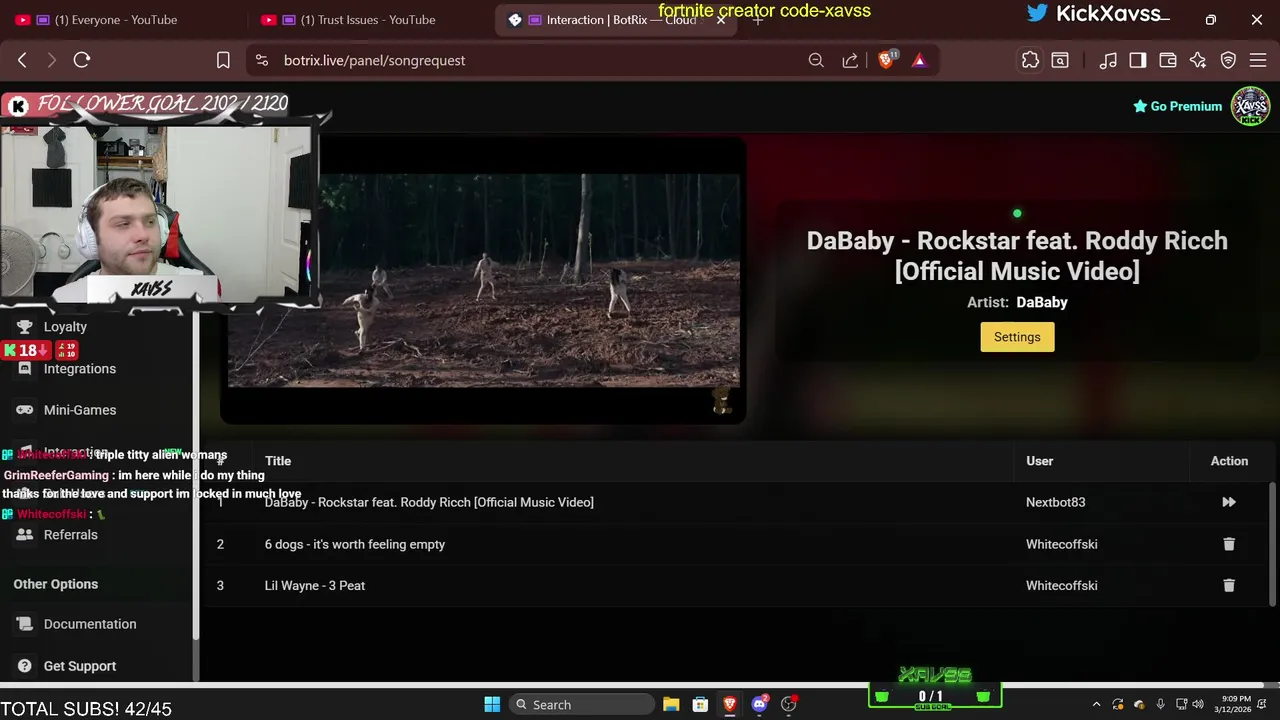Open the song request Settings
Viewport: 1280px width, 720px height.
(x=1017, y=337)
